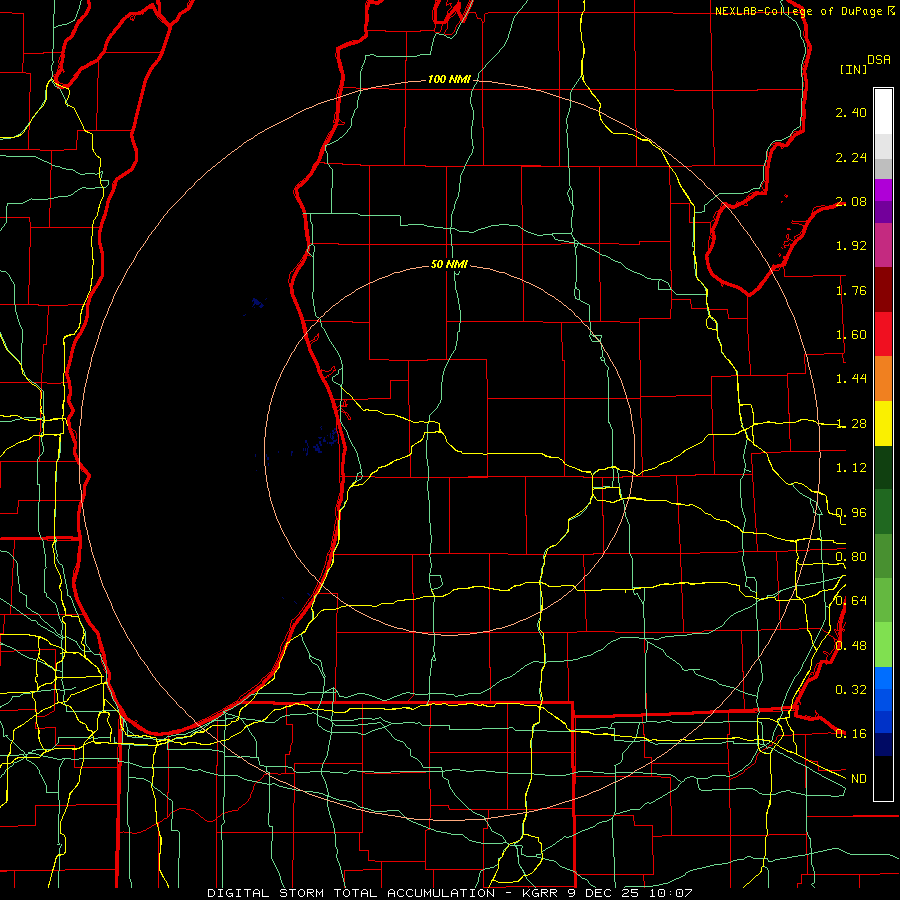Click the 2.08 scale value

(x=851, y=201)
